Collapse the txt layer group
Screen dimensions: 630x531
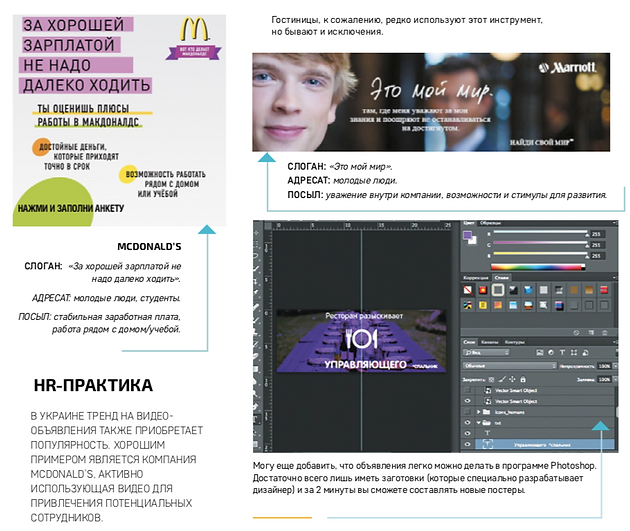click(x=479, y=423)
